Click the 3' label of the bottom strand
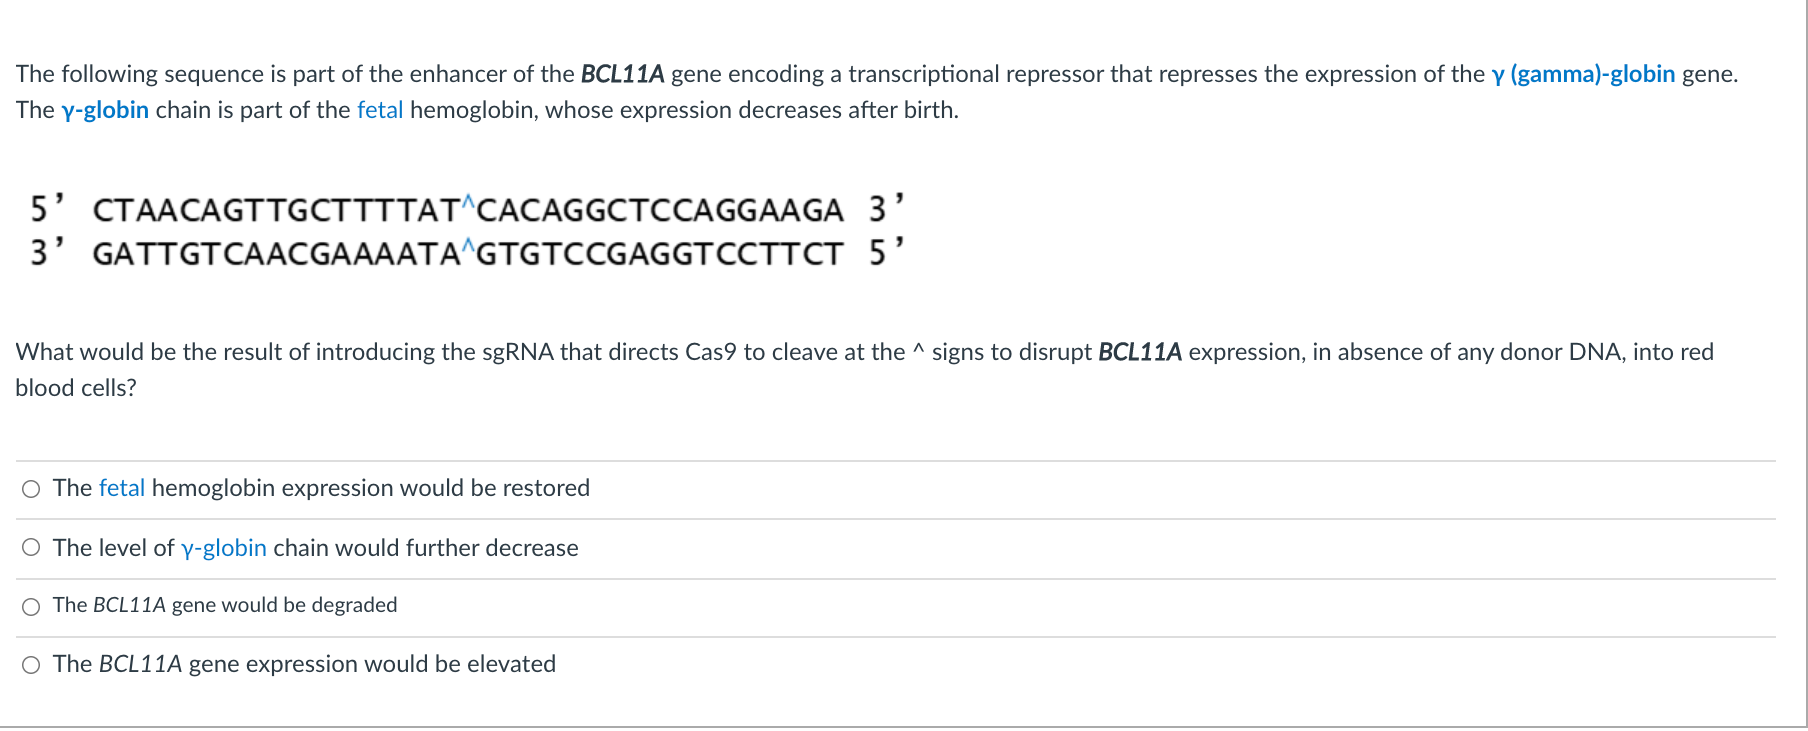 click(45, 252)
